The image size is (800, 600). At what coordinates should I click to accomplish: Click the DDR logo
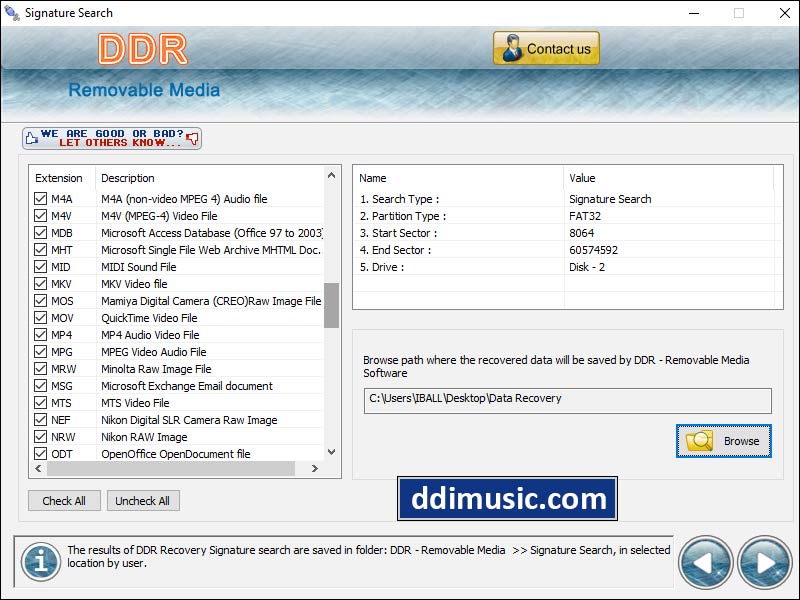click(x=145, y=47)
